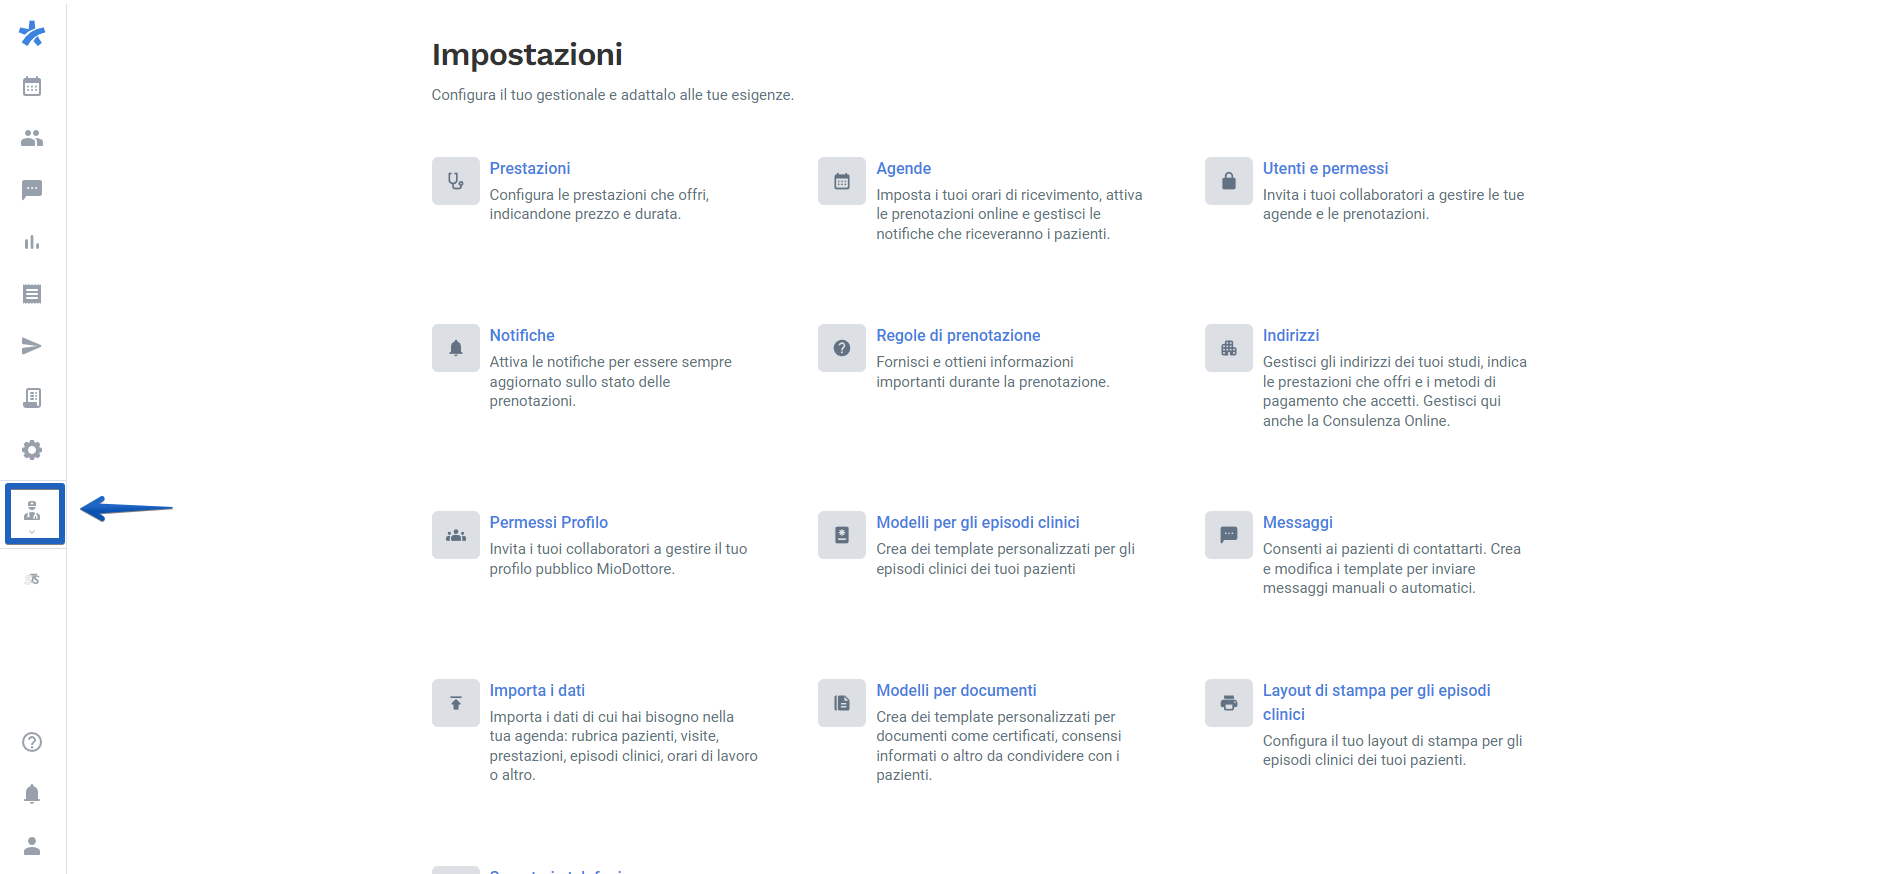This screenshot has height=874, width=1883.
Task: Open the notifications bell in the sidebar bottom
Action: (x=32, y=794)
